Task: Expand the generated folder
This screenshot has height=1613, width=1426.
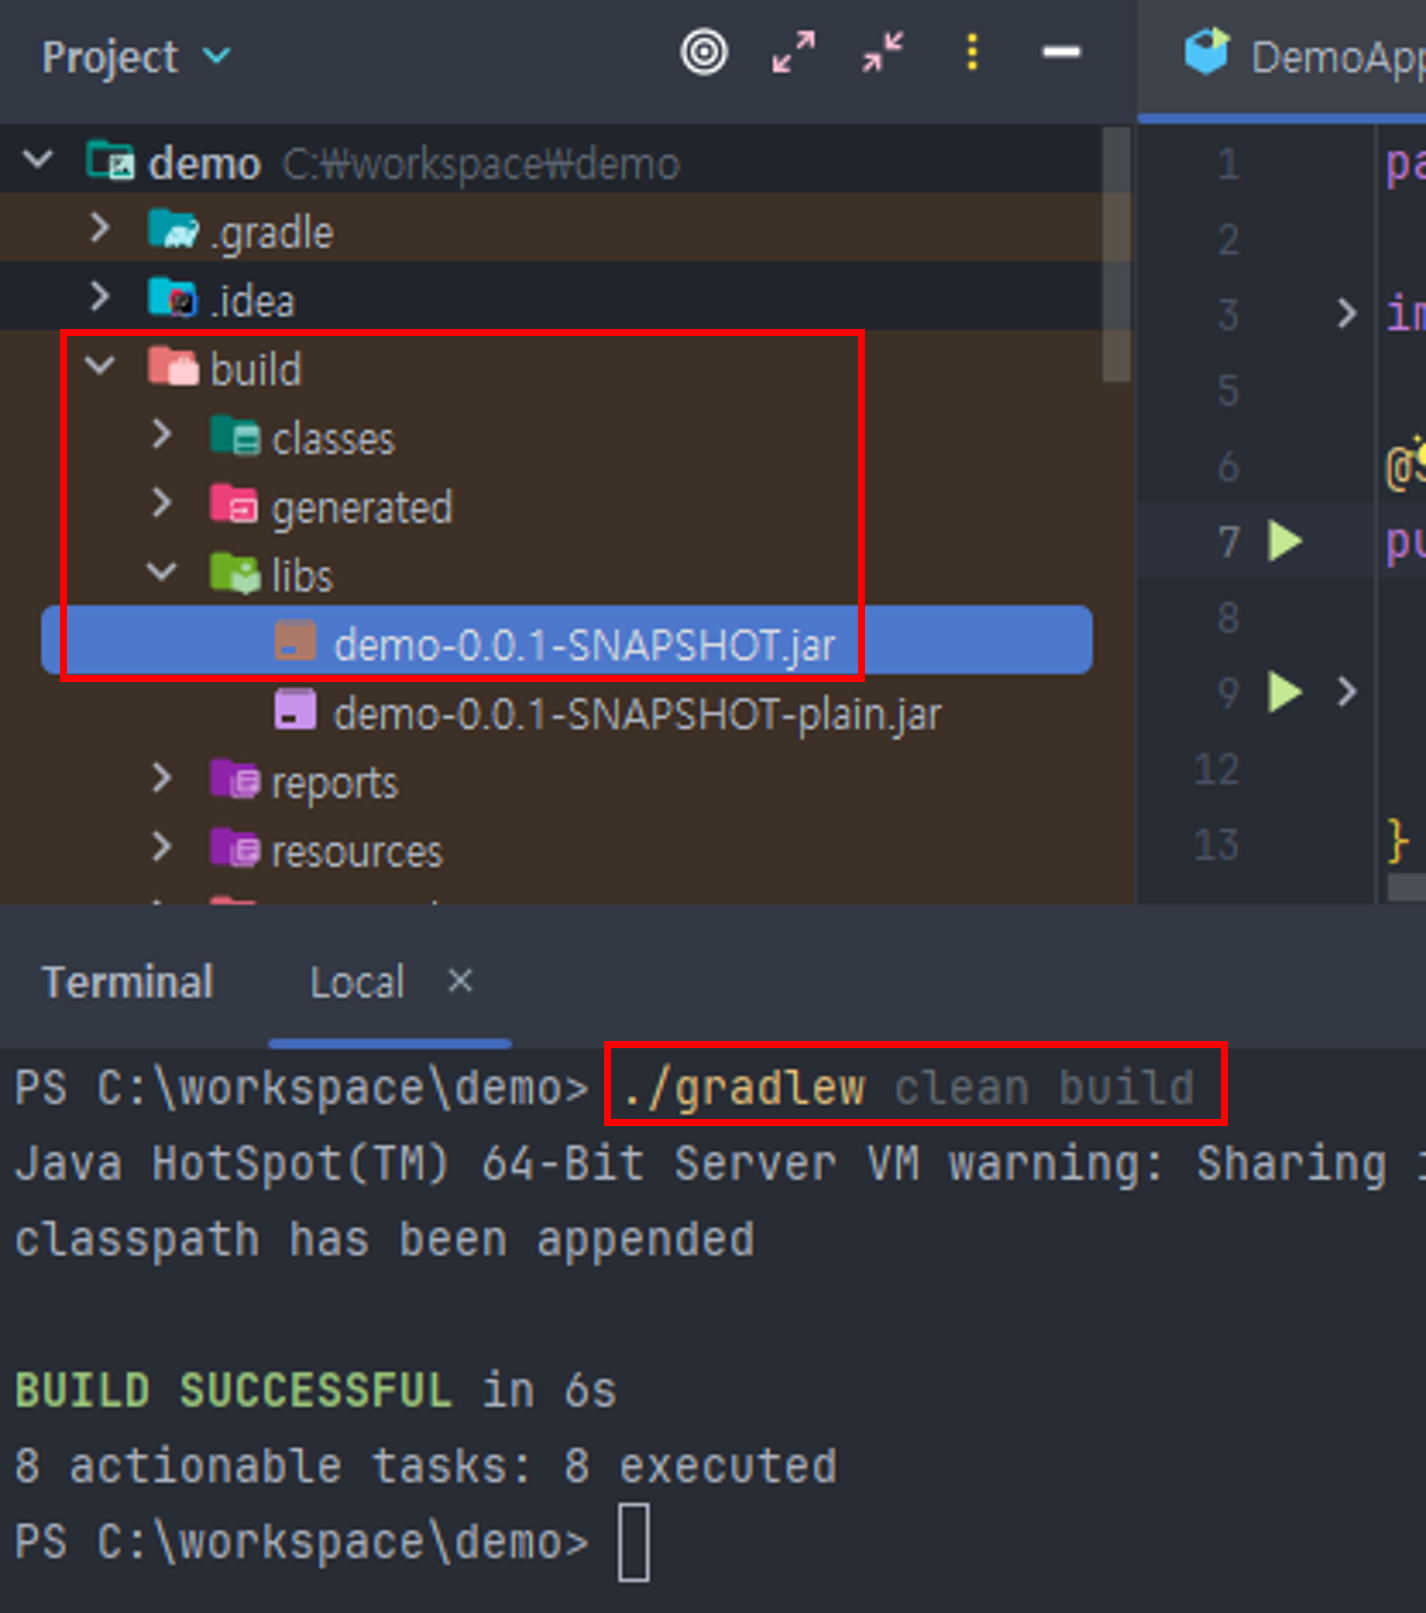Action: pos(161,503)
